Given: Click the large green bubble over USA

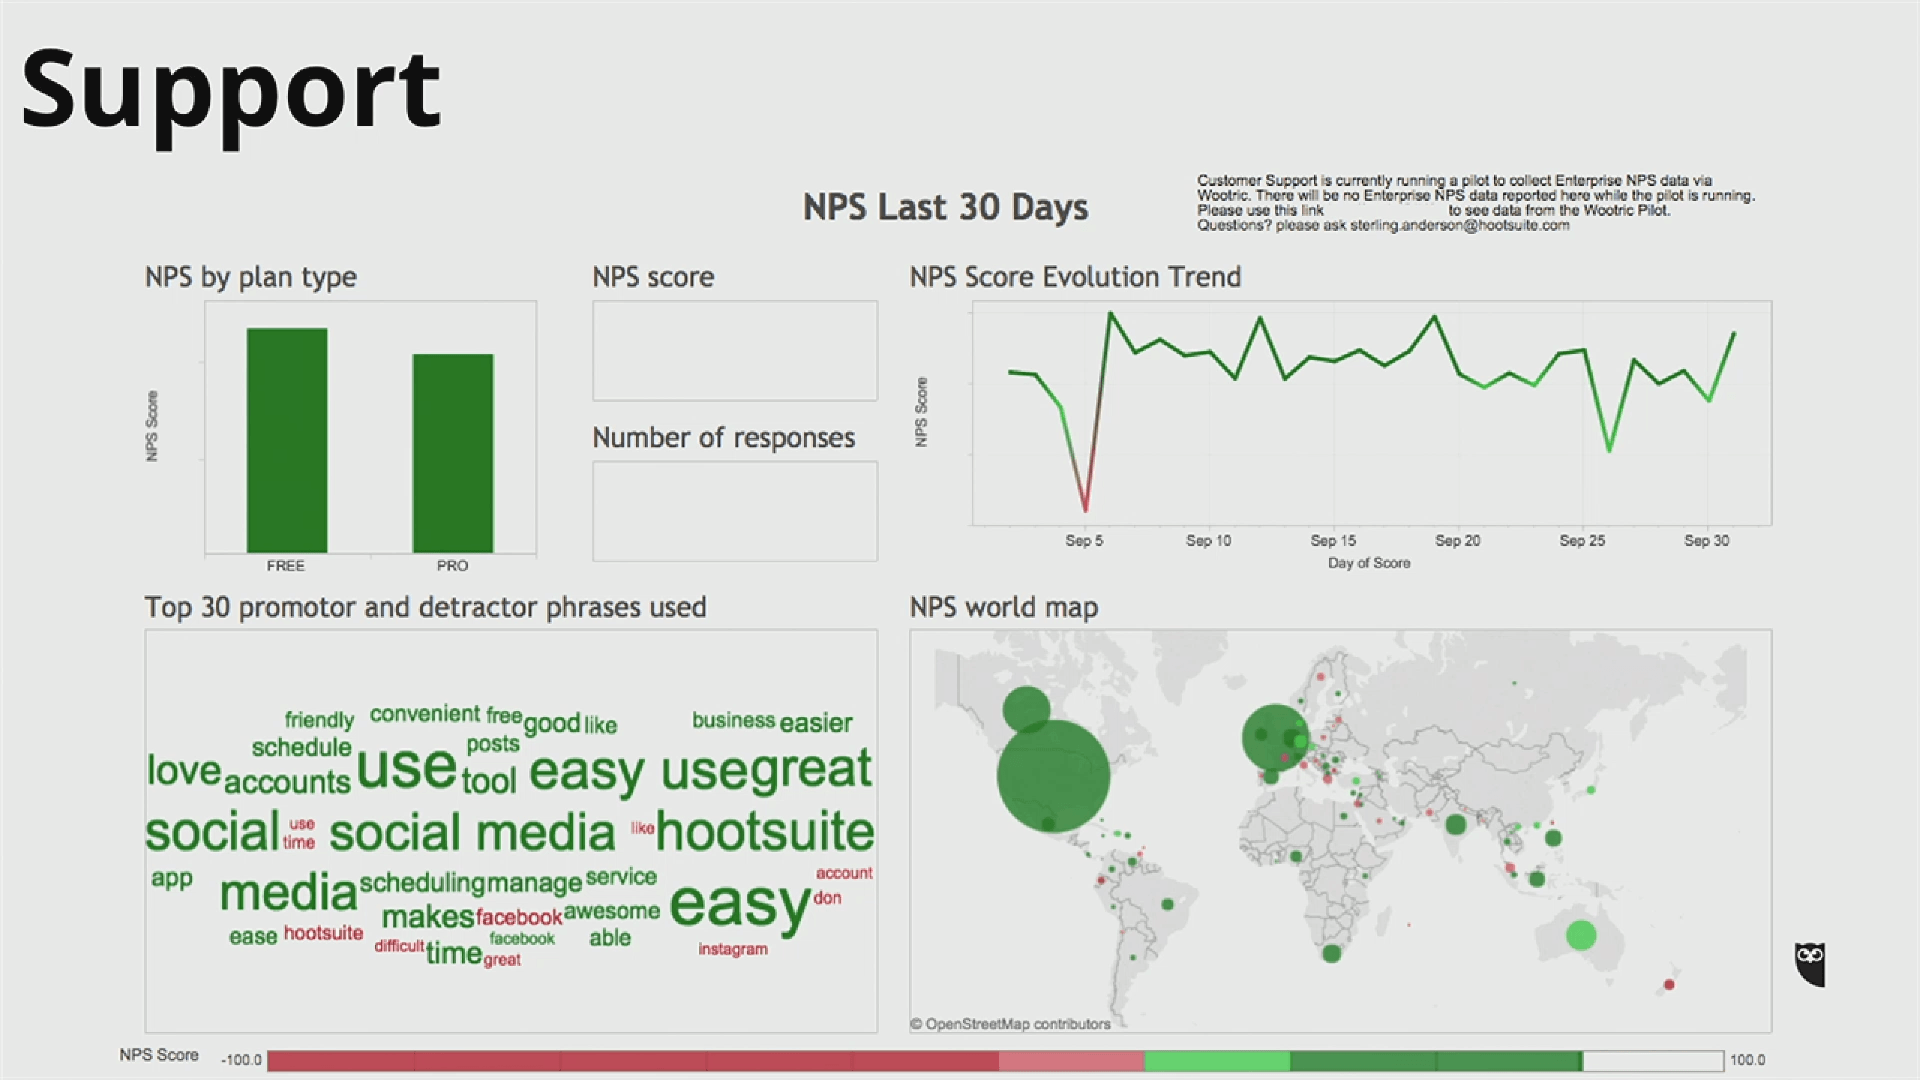Looking at the screenshot, I should point(1053,776).
